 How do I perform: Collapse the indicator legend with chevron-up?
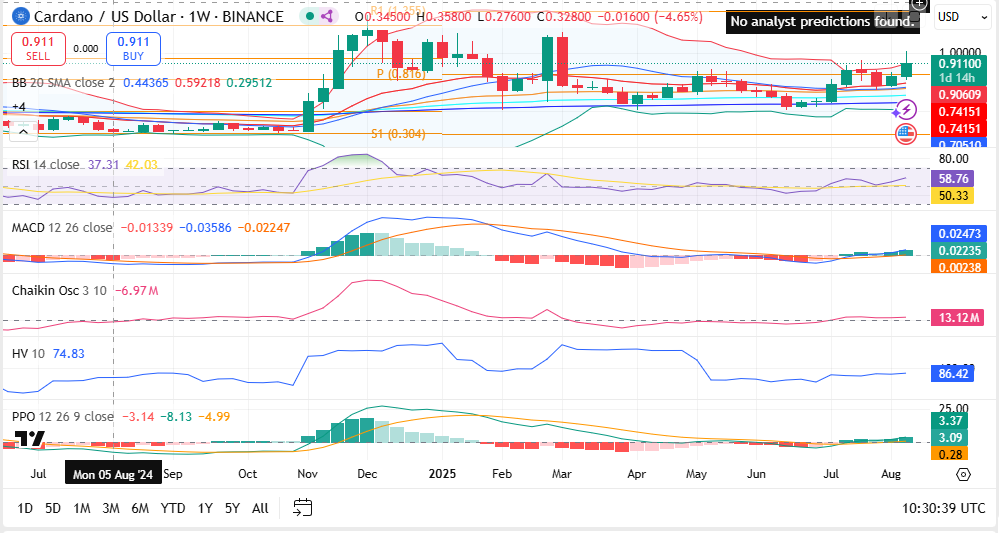tap(23, 132)
